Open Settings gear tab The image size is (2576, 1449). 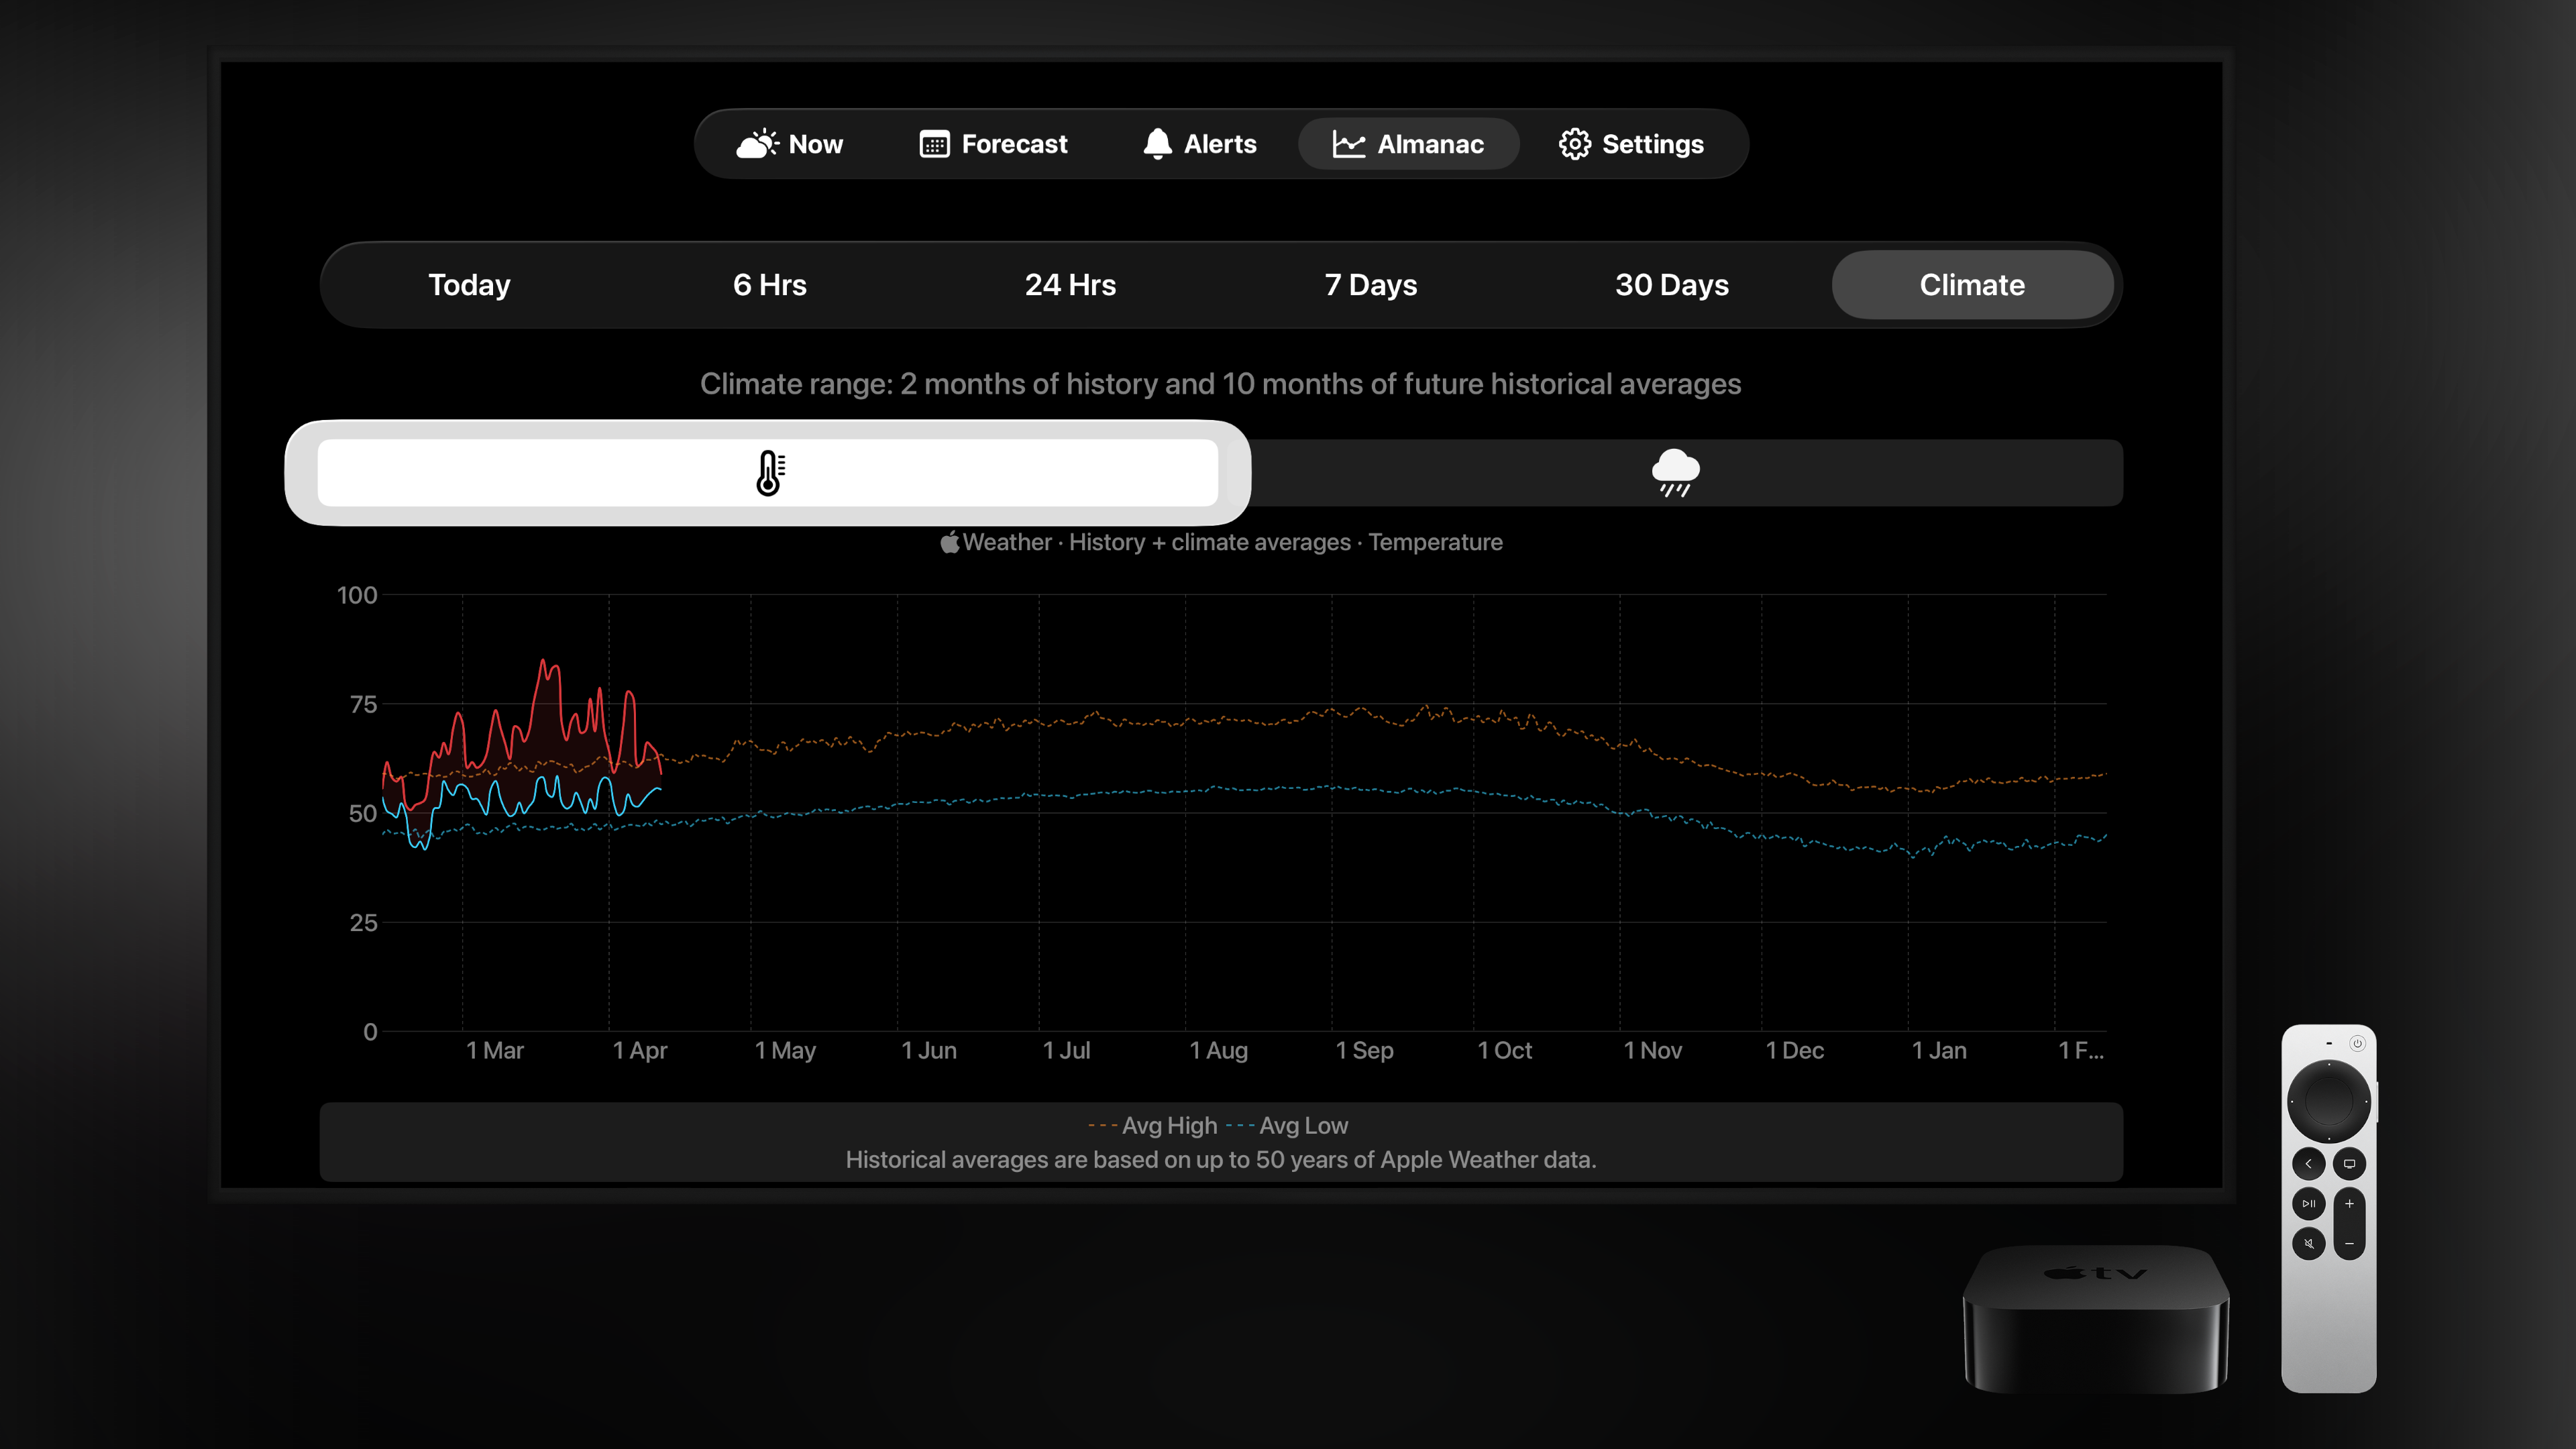point(1631,144)
